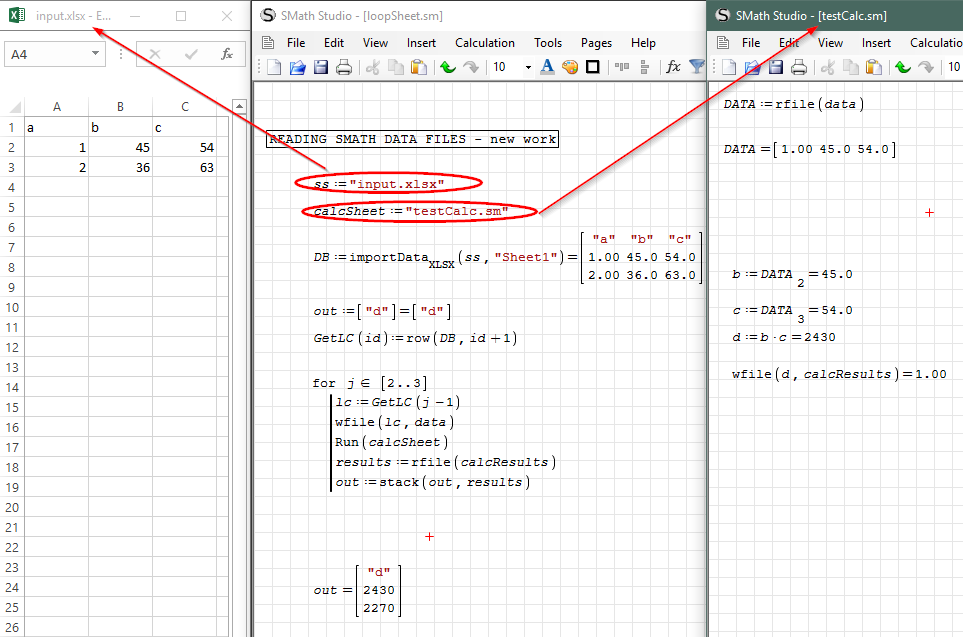The height and width of the screenshot is (637, 963).
Task: Click the fx function icon in SMath
Action: (673, 67)
